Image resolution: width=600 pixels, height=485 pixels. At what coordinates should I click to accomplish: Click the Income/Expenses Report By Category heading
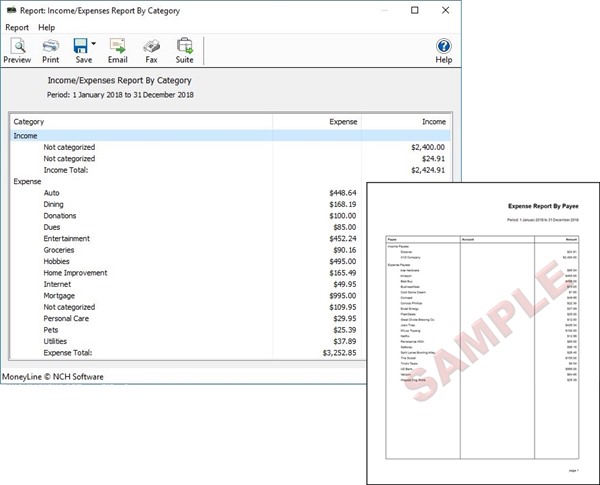pyautogui.click(x=119, y=80)
